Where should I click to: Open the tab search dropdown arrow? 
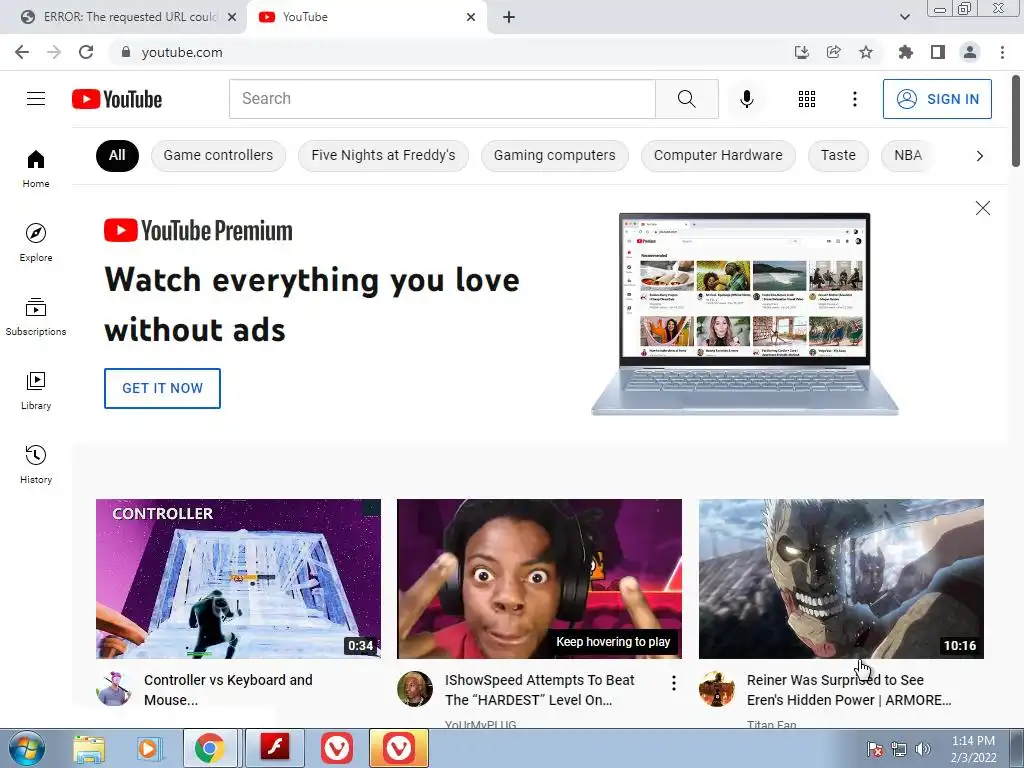904,17
